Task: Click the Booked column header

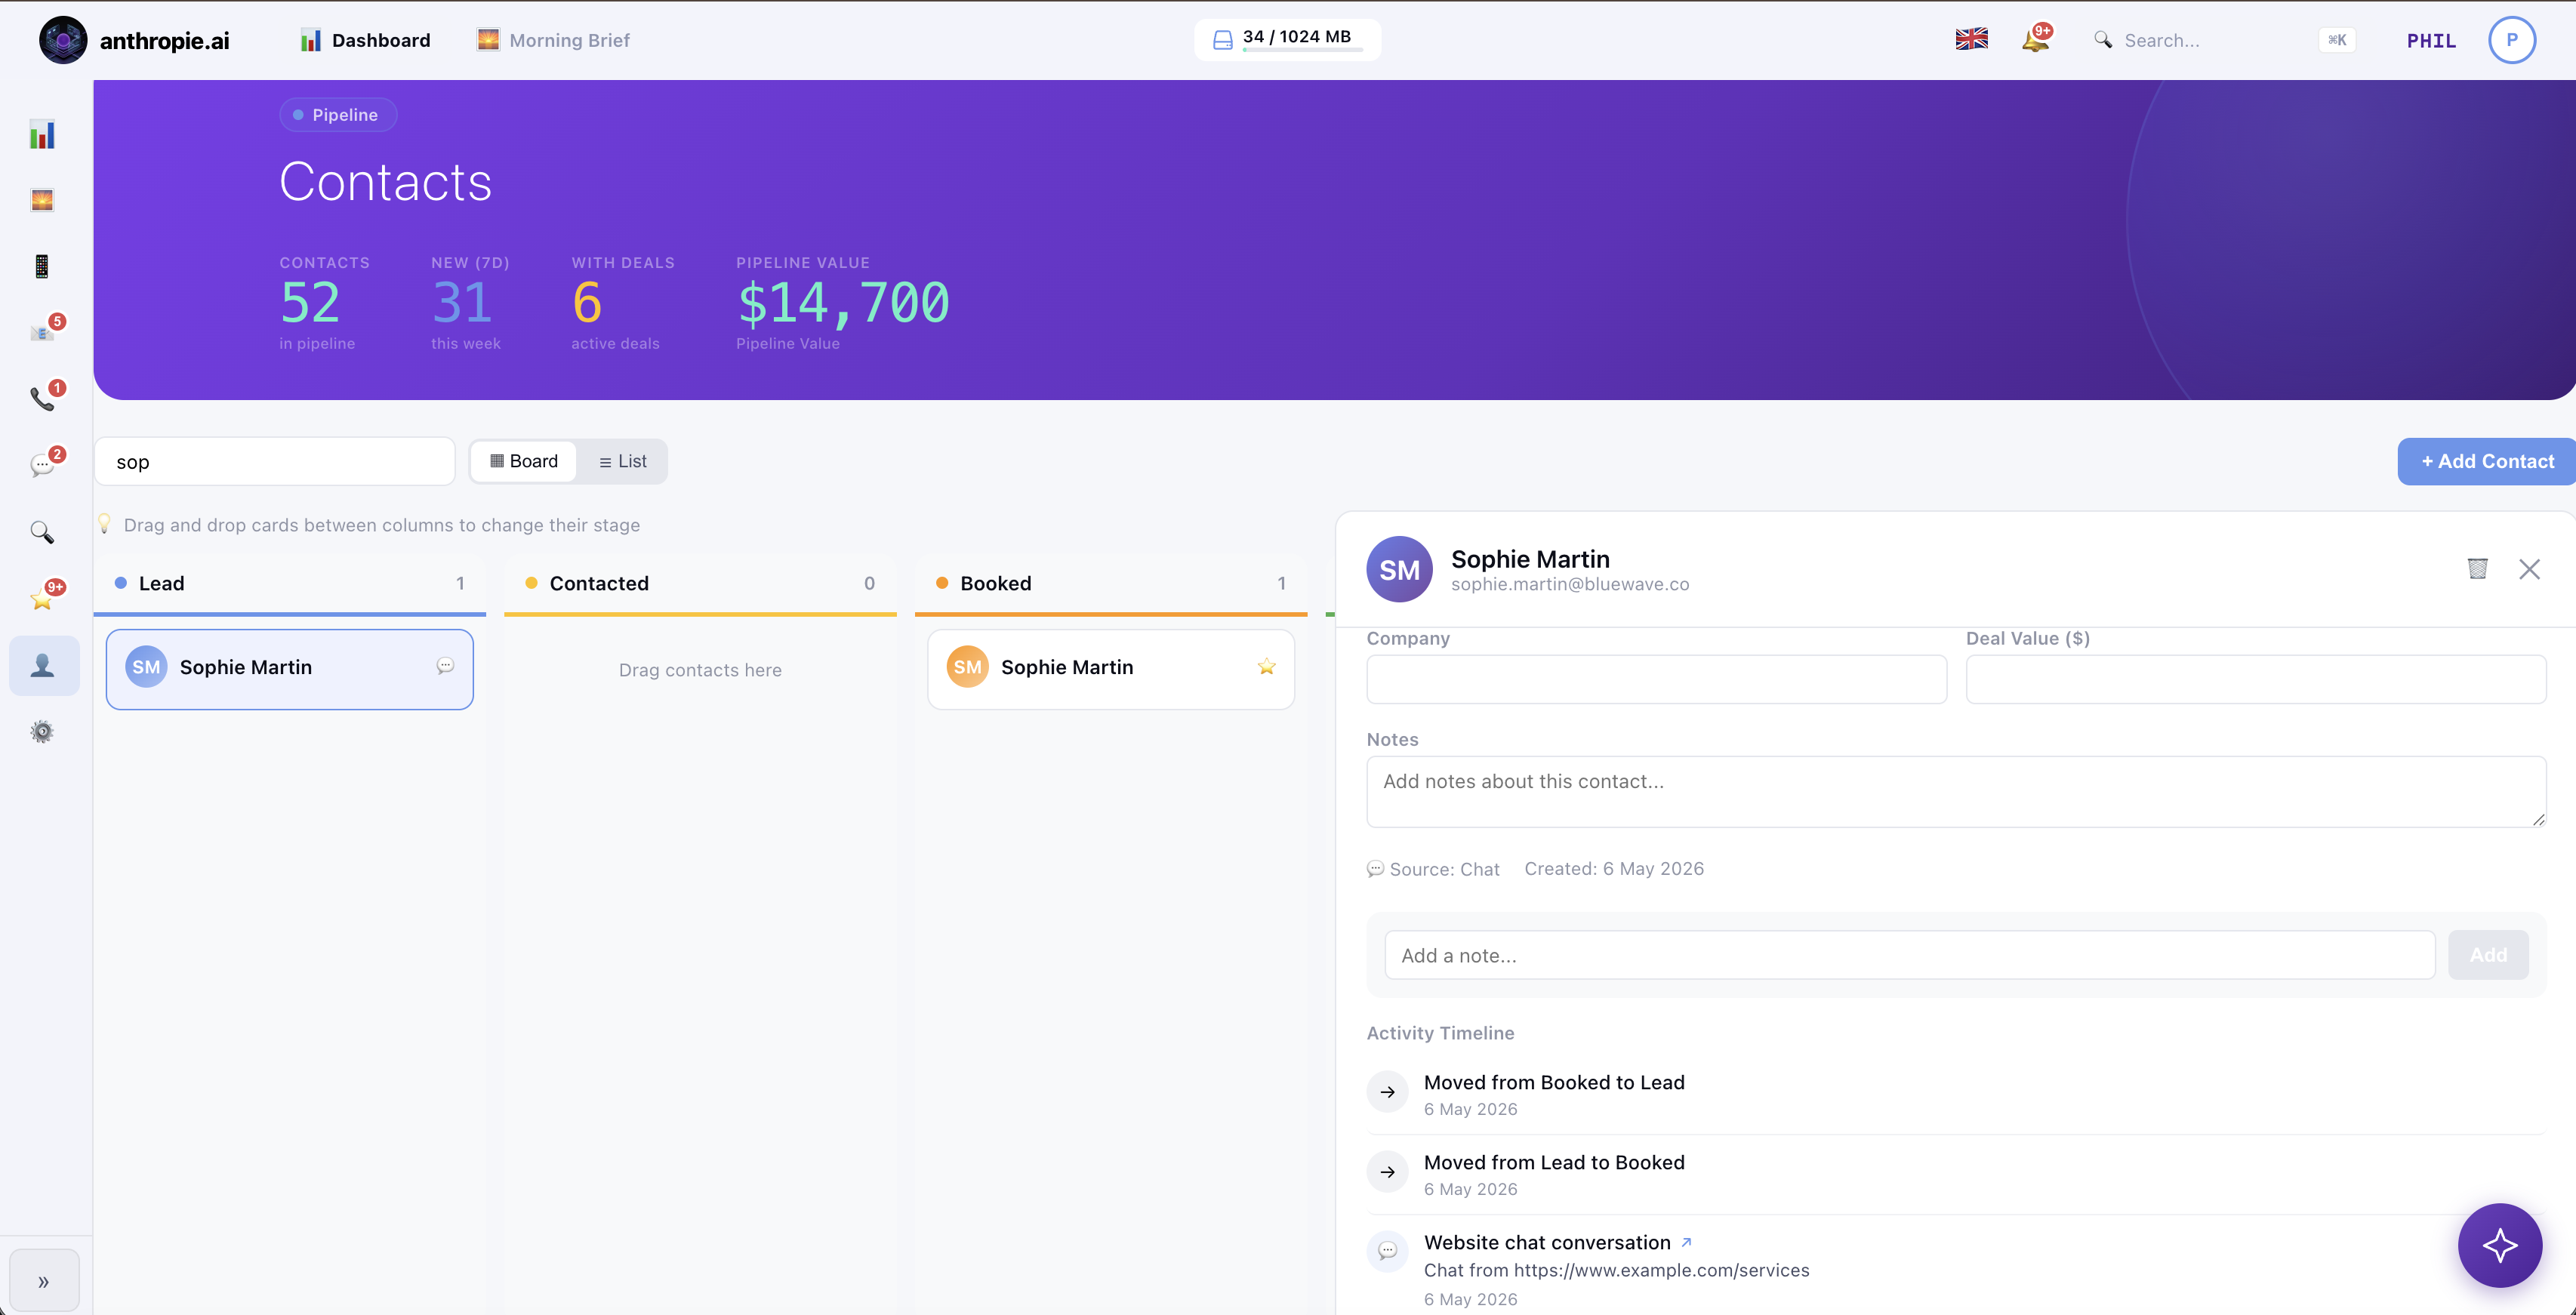Action: 1111,583
